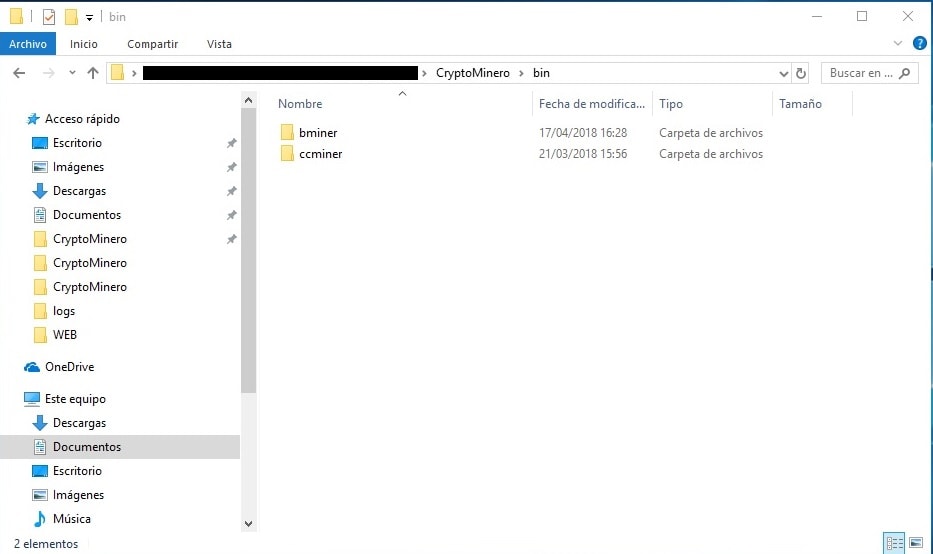
Task: Click the folder icon in address bar
Action: point(118,73)
